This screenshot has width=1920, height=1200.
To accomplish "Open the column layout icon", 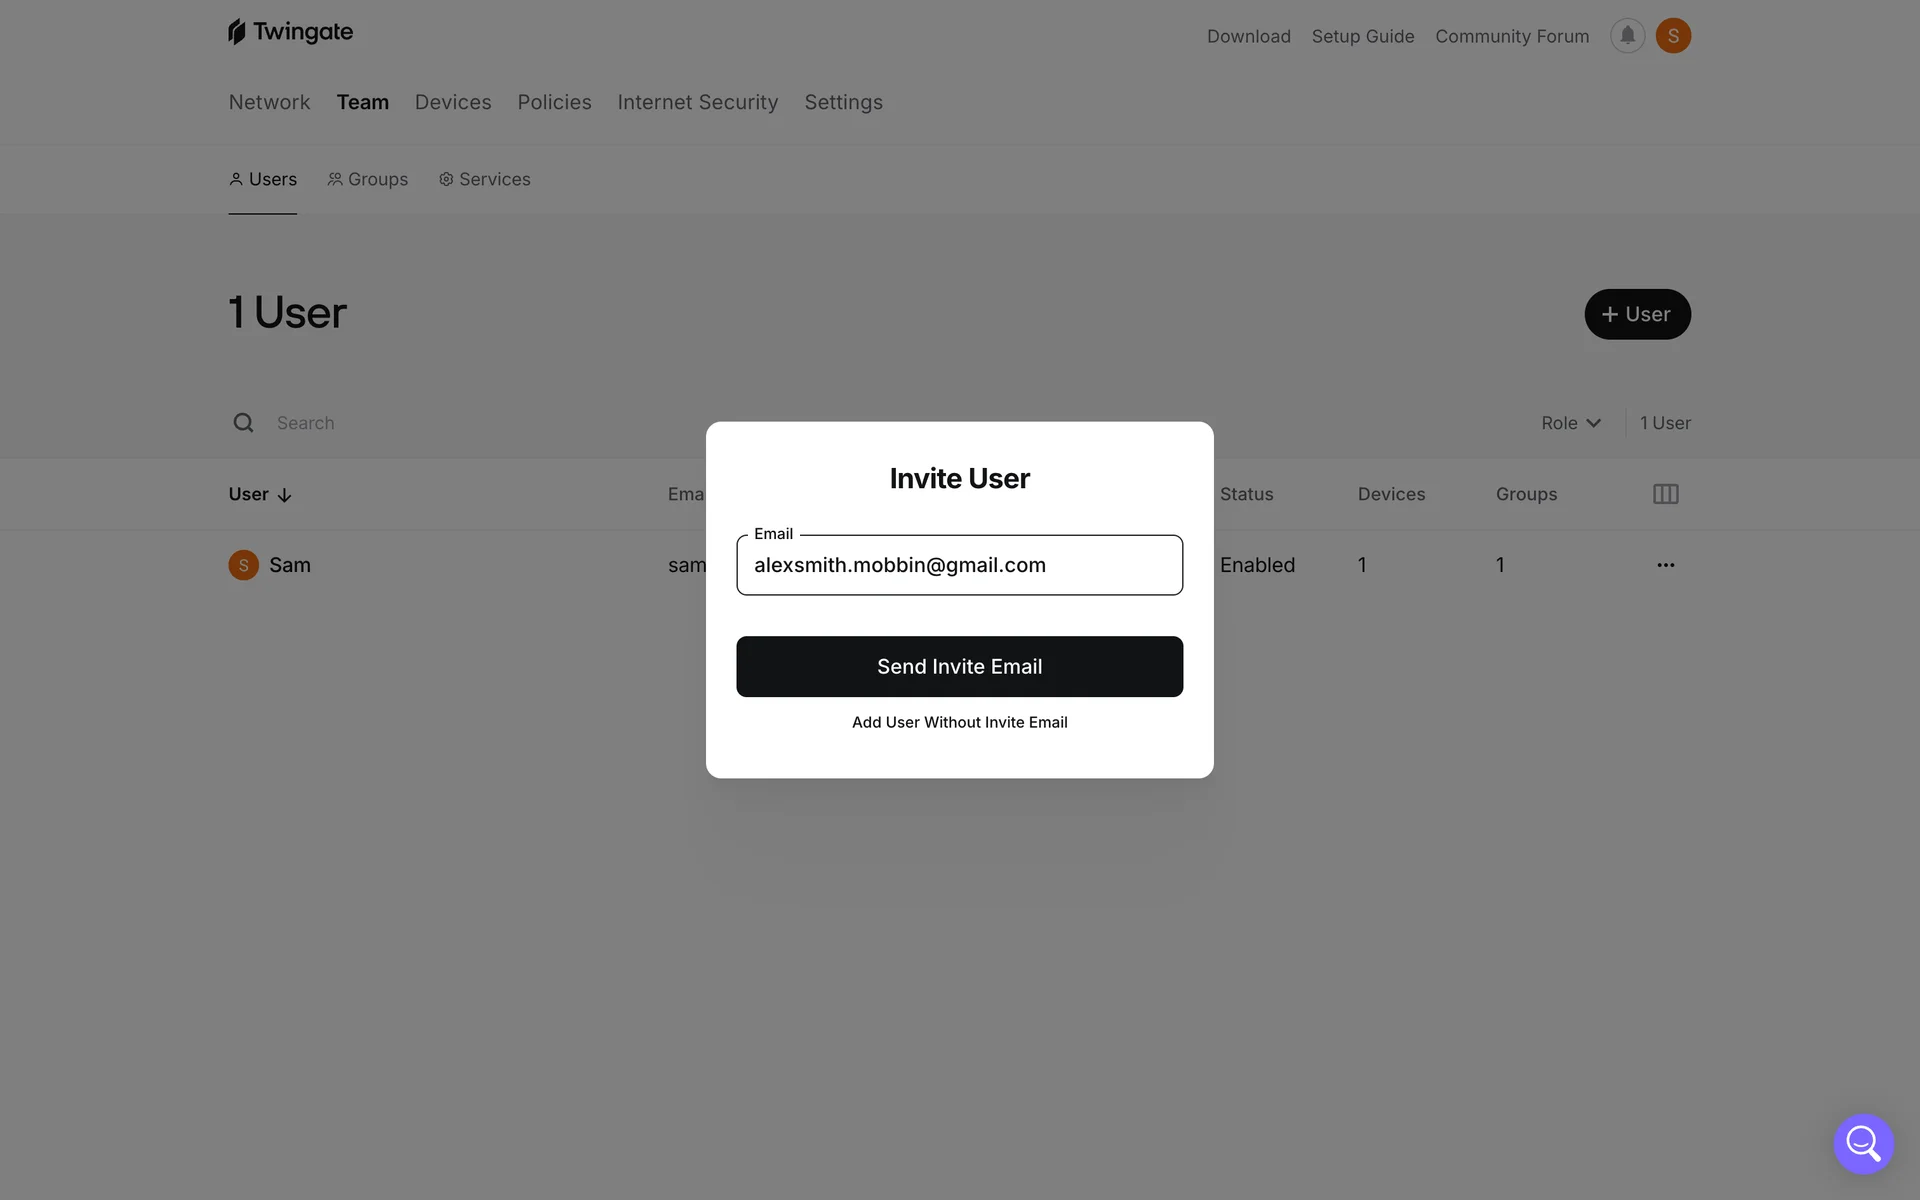I will click(x=1665, y=494).
